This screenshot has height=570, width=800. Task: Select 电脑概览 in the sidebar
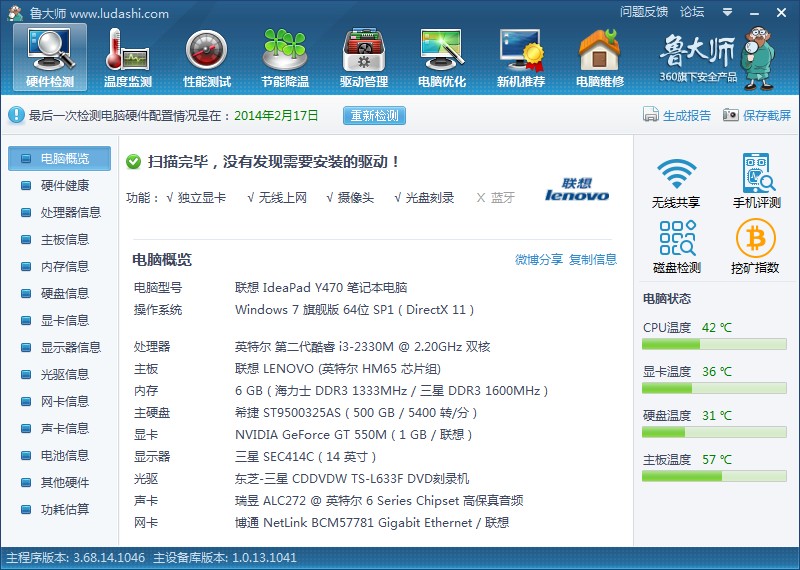[x=59, y=159]
